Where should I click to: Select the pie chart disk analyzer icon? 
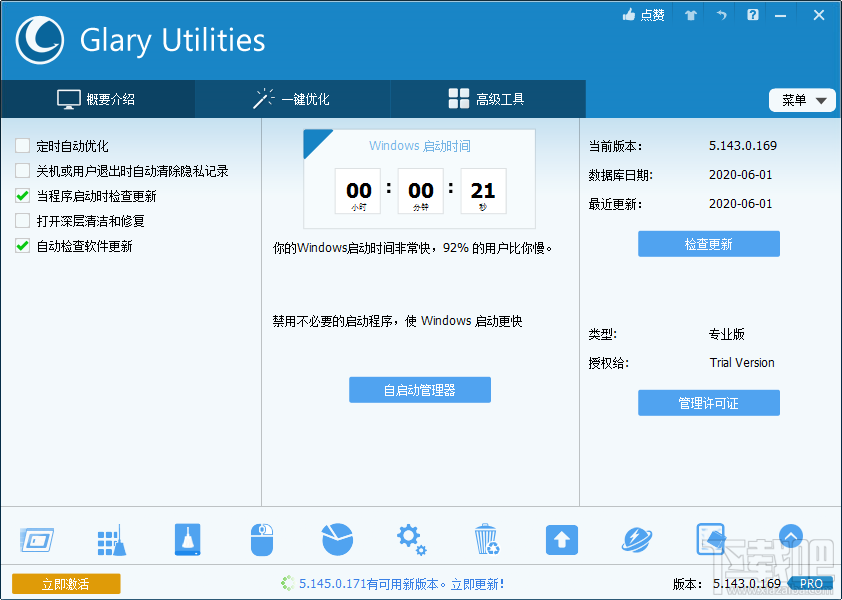[336, 539]
